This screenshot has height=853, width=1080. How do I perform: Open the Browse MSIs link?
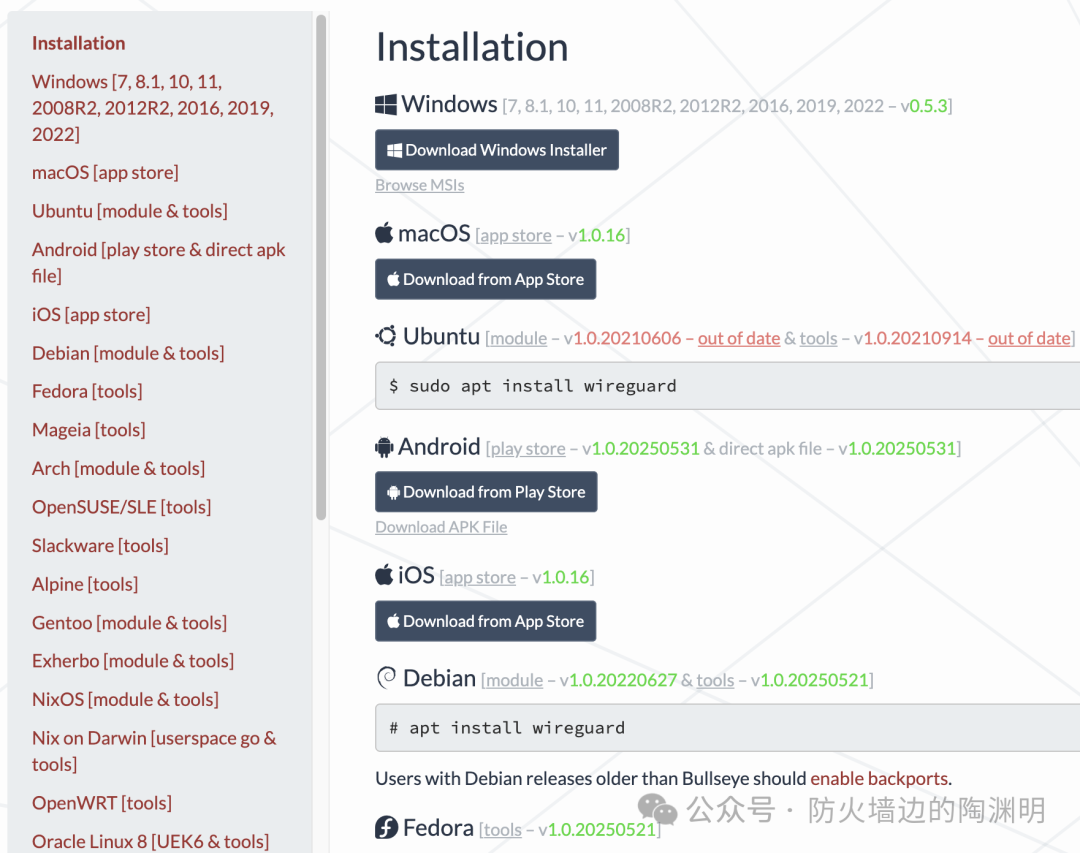419,185
